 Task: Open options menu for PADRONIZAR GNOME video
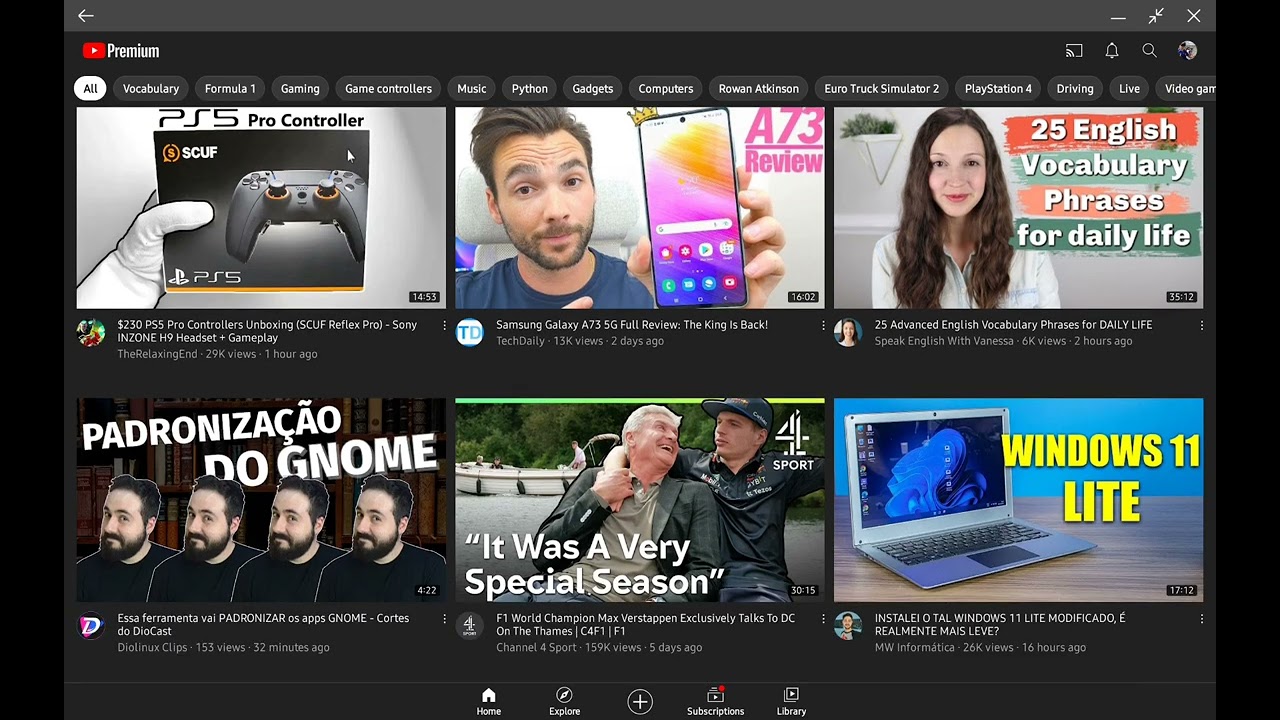tap(445, 619)
